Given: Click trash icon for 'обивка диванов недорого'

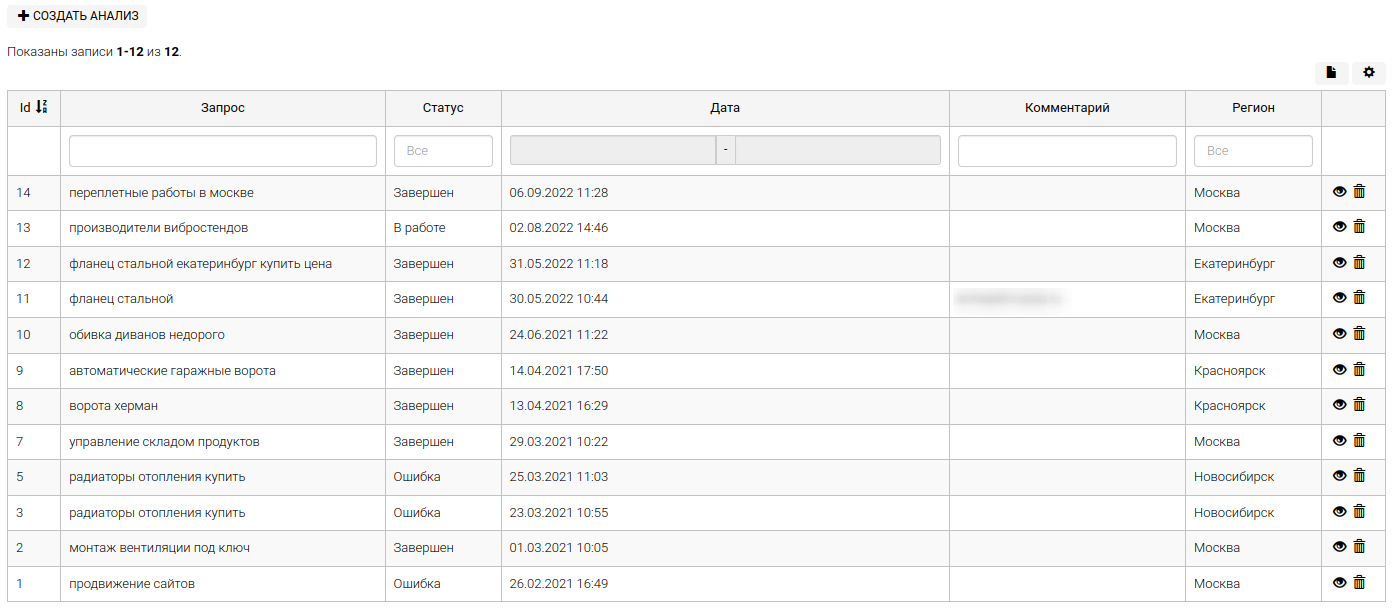Looking at the screenshot, I should [x=1359, y=334].
